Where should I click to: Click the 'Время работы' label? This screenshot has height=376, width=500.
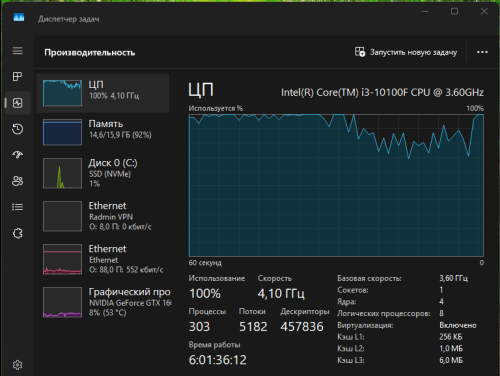(214, 345)
